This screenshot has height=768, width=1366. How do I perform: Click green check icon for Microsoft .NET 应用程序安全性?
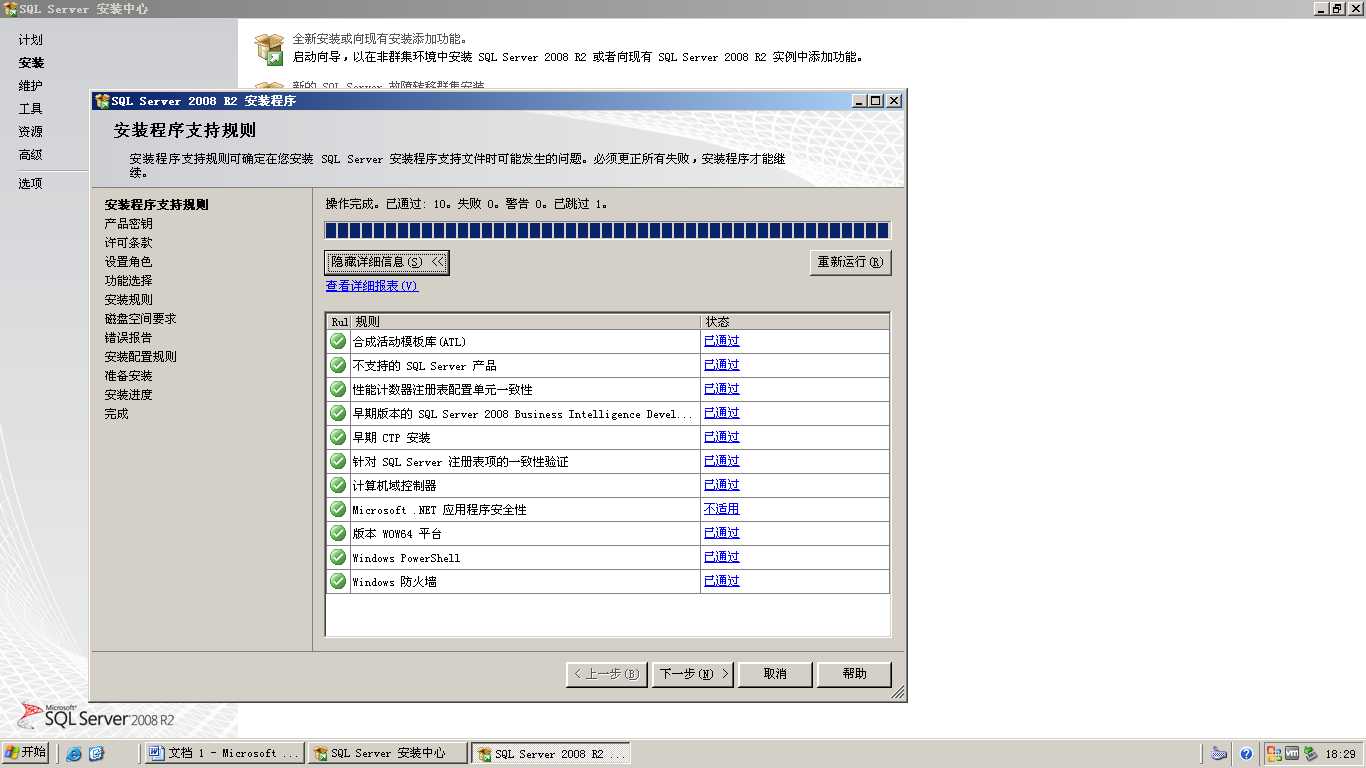point(338,509)
